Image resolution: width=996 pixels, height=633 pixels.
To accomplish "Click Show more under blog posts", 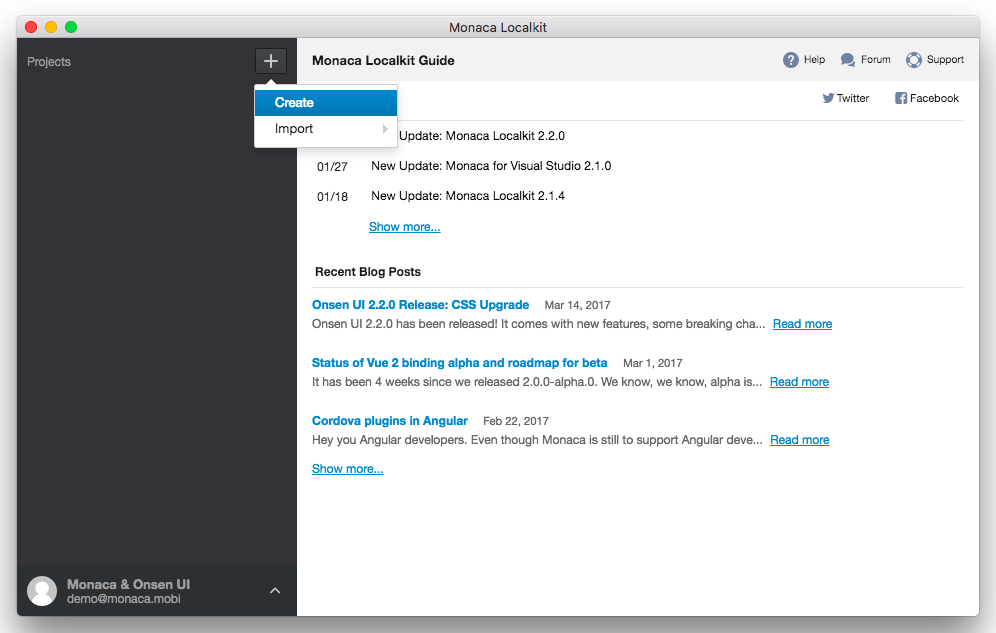I will [x=347, y=469].
